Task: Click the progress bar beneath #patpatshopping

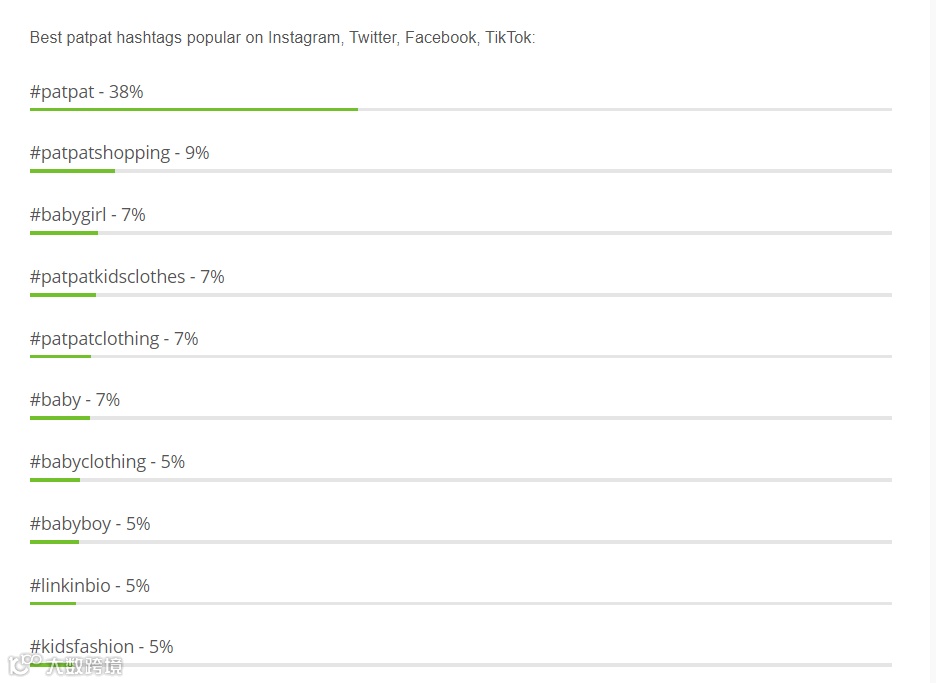Action: (x=72, y=171)
